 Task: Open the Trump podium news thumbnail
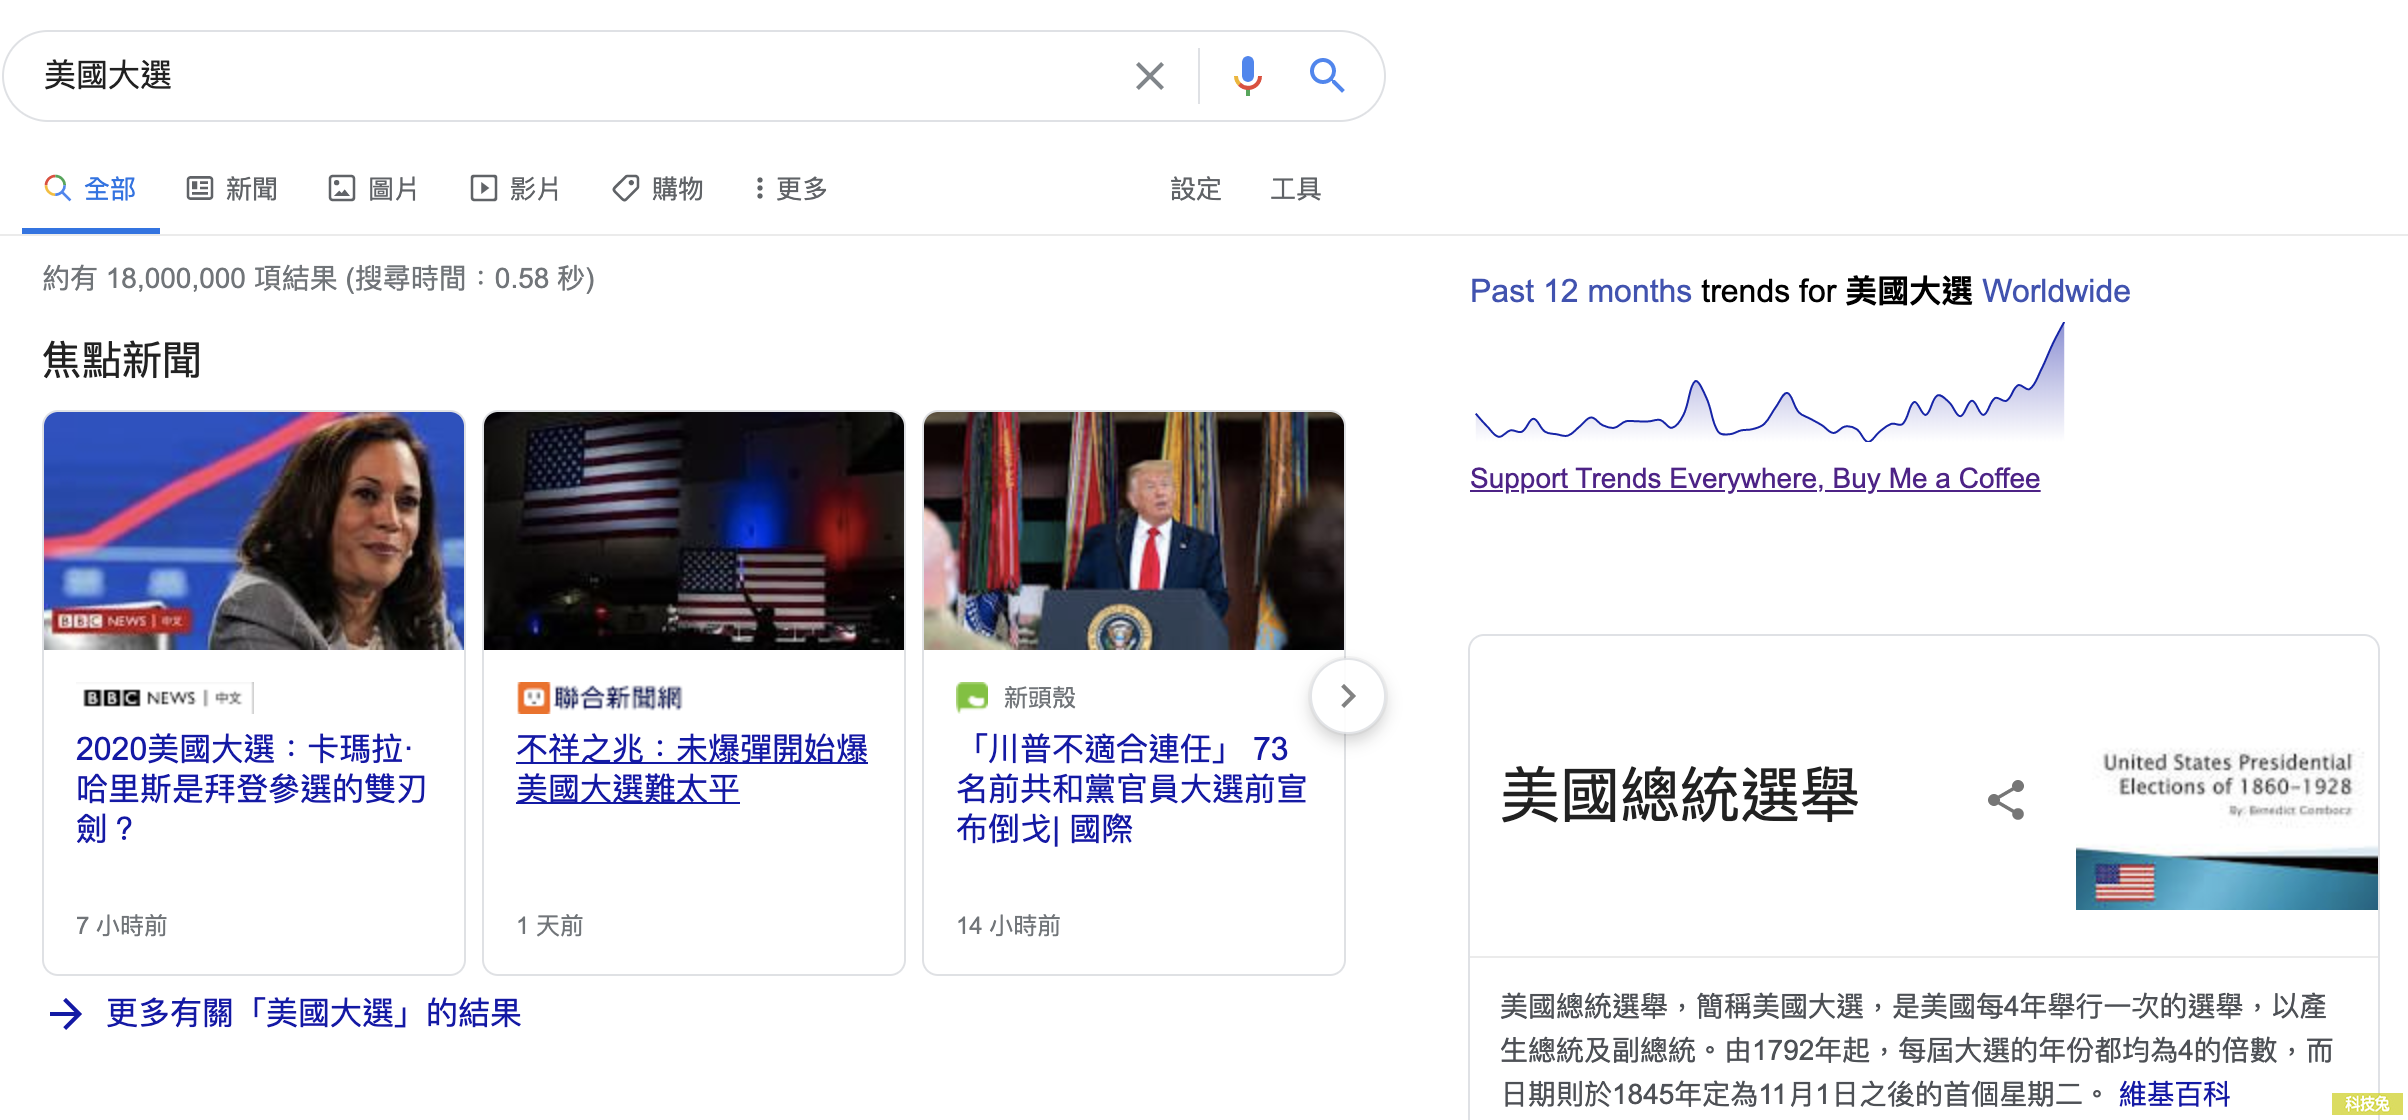(1134, 531)
